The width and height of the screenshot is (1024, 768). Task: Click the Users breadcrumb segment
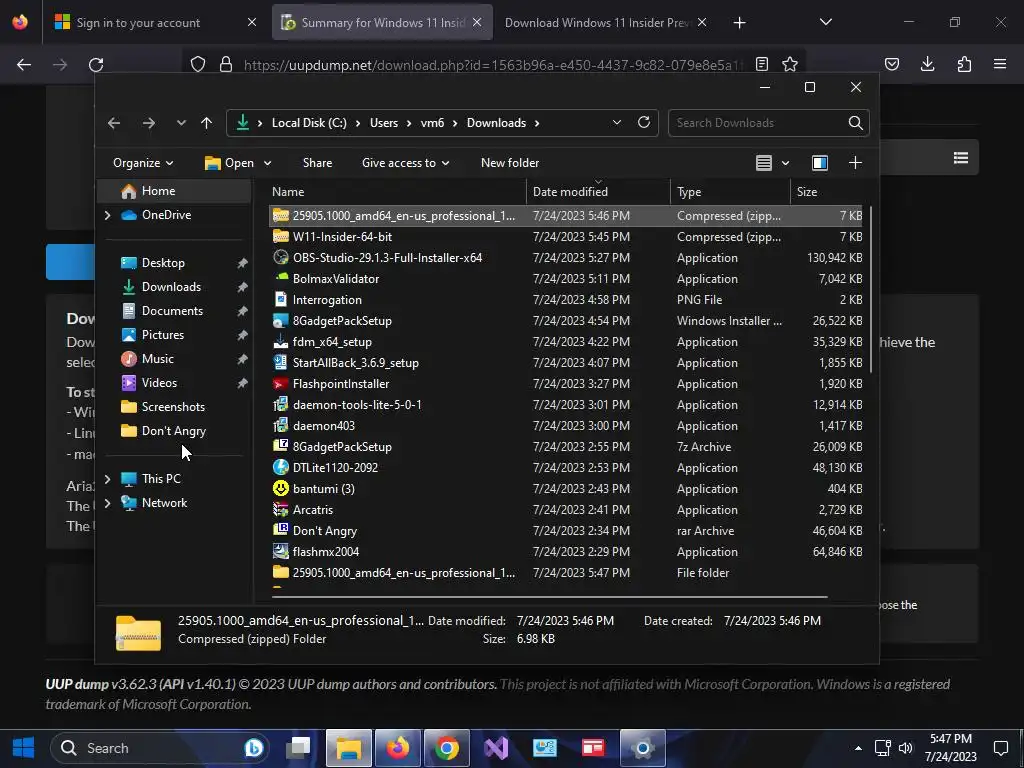[383, 123]
